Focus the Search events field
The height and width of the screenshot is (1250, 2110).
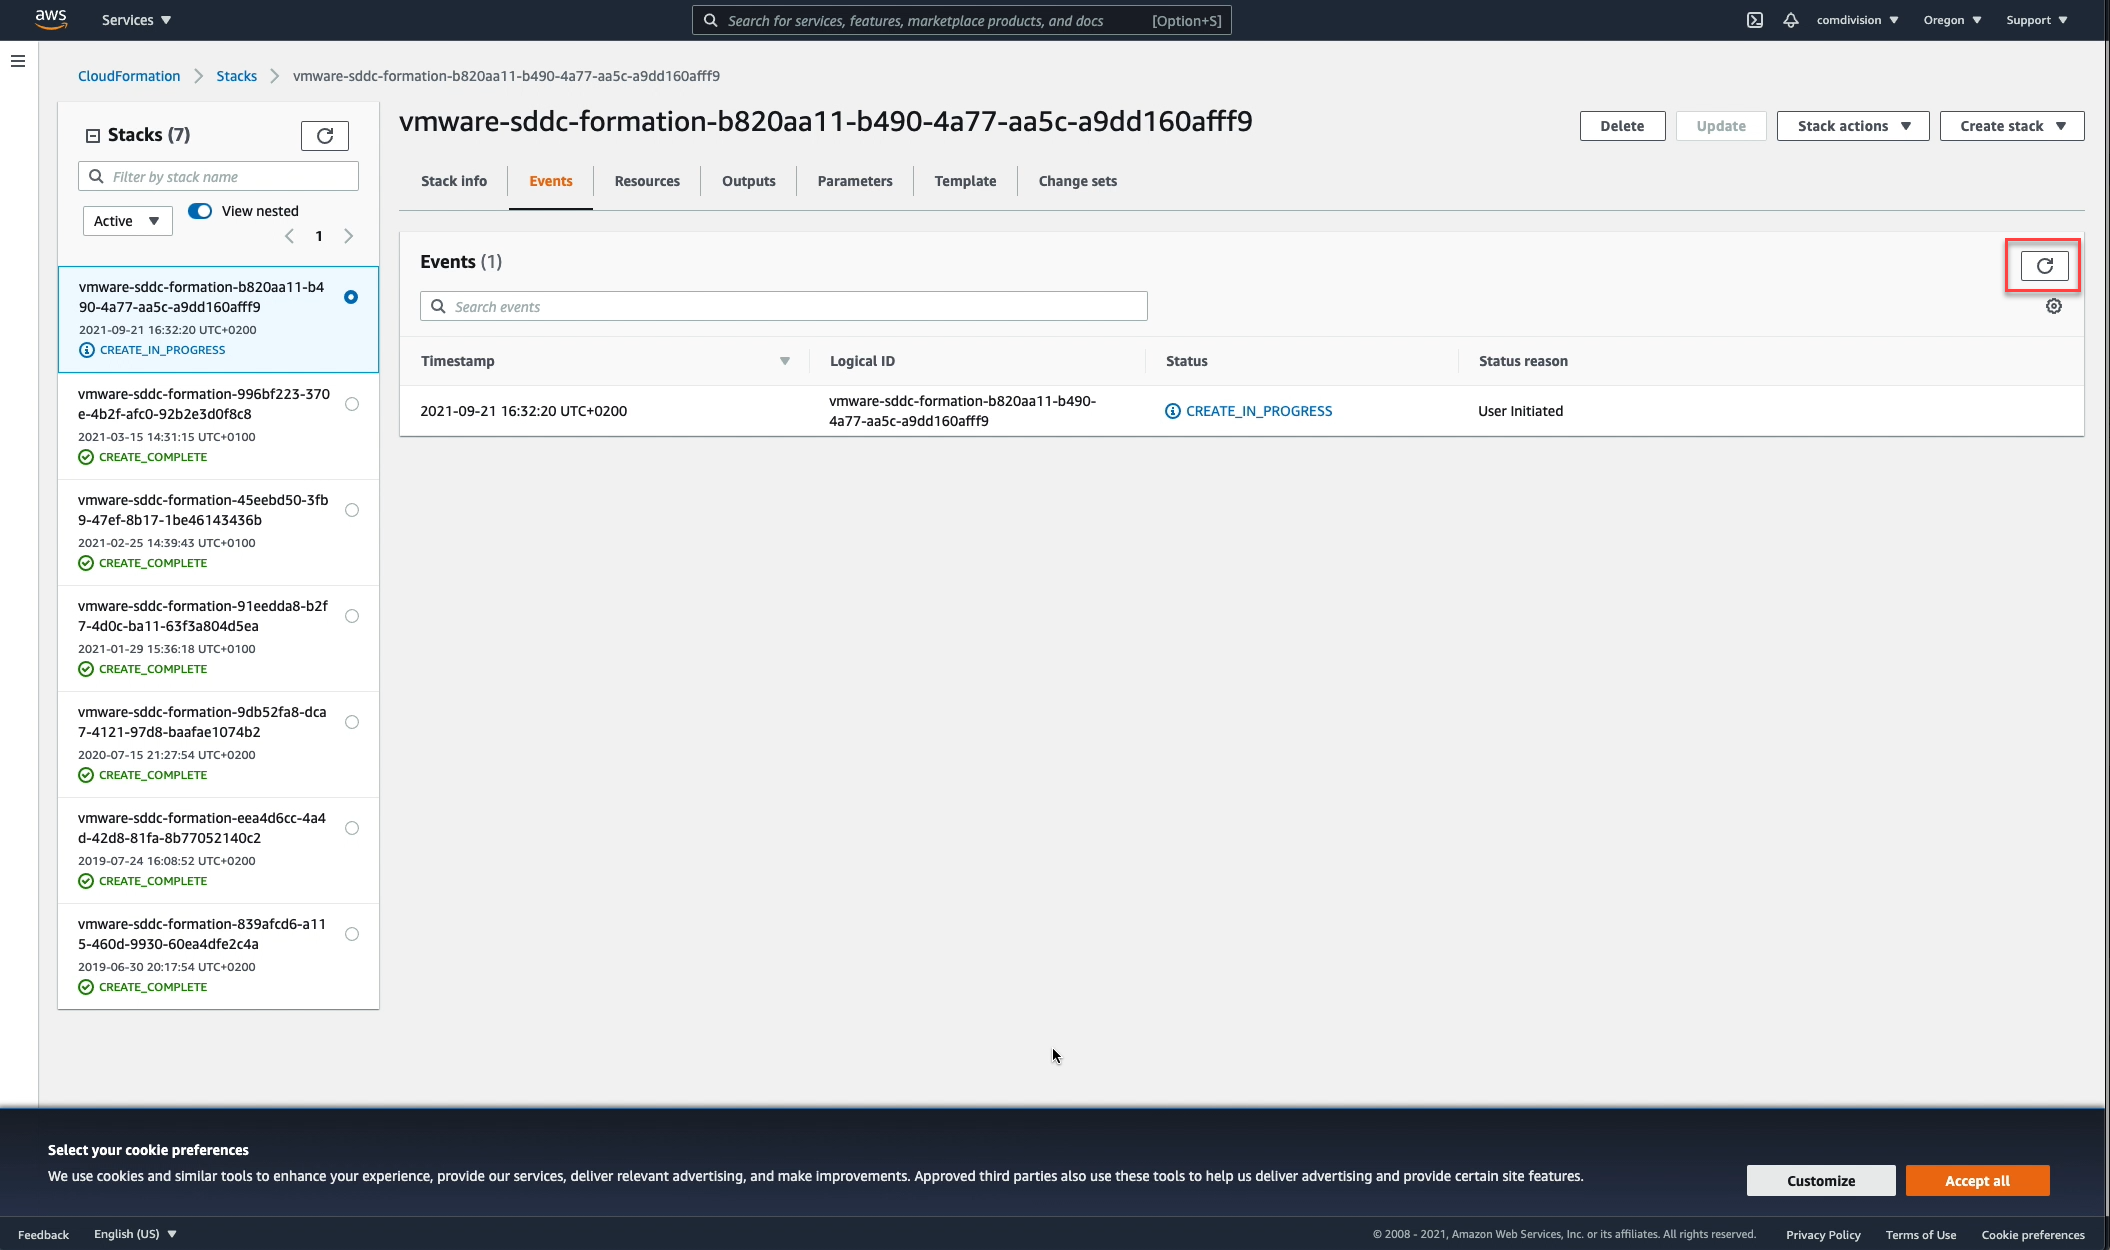pyautogui.click(x=784, y=307)
